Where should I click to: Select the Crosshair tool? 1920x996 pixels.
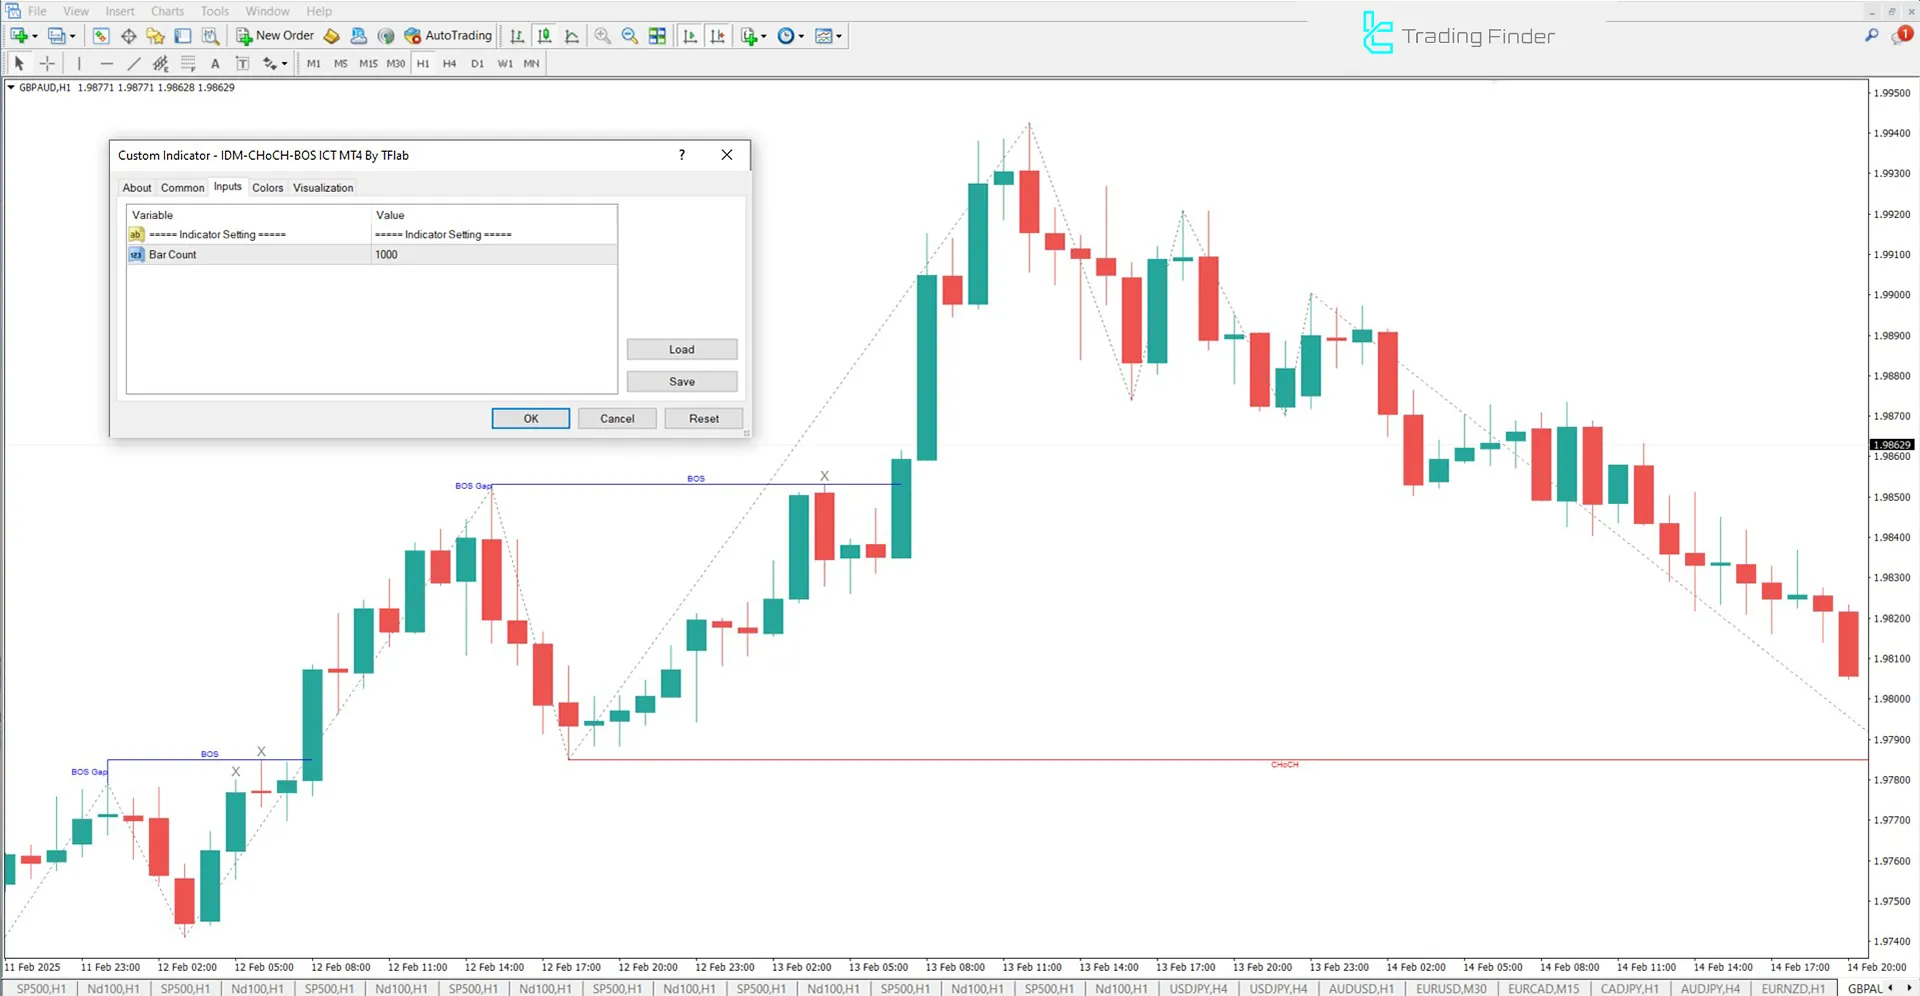point(47,63)
